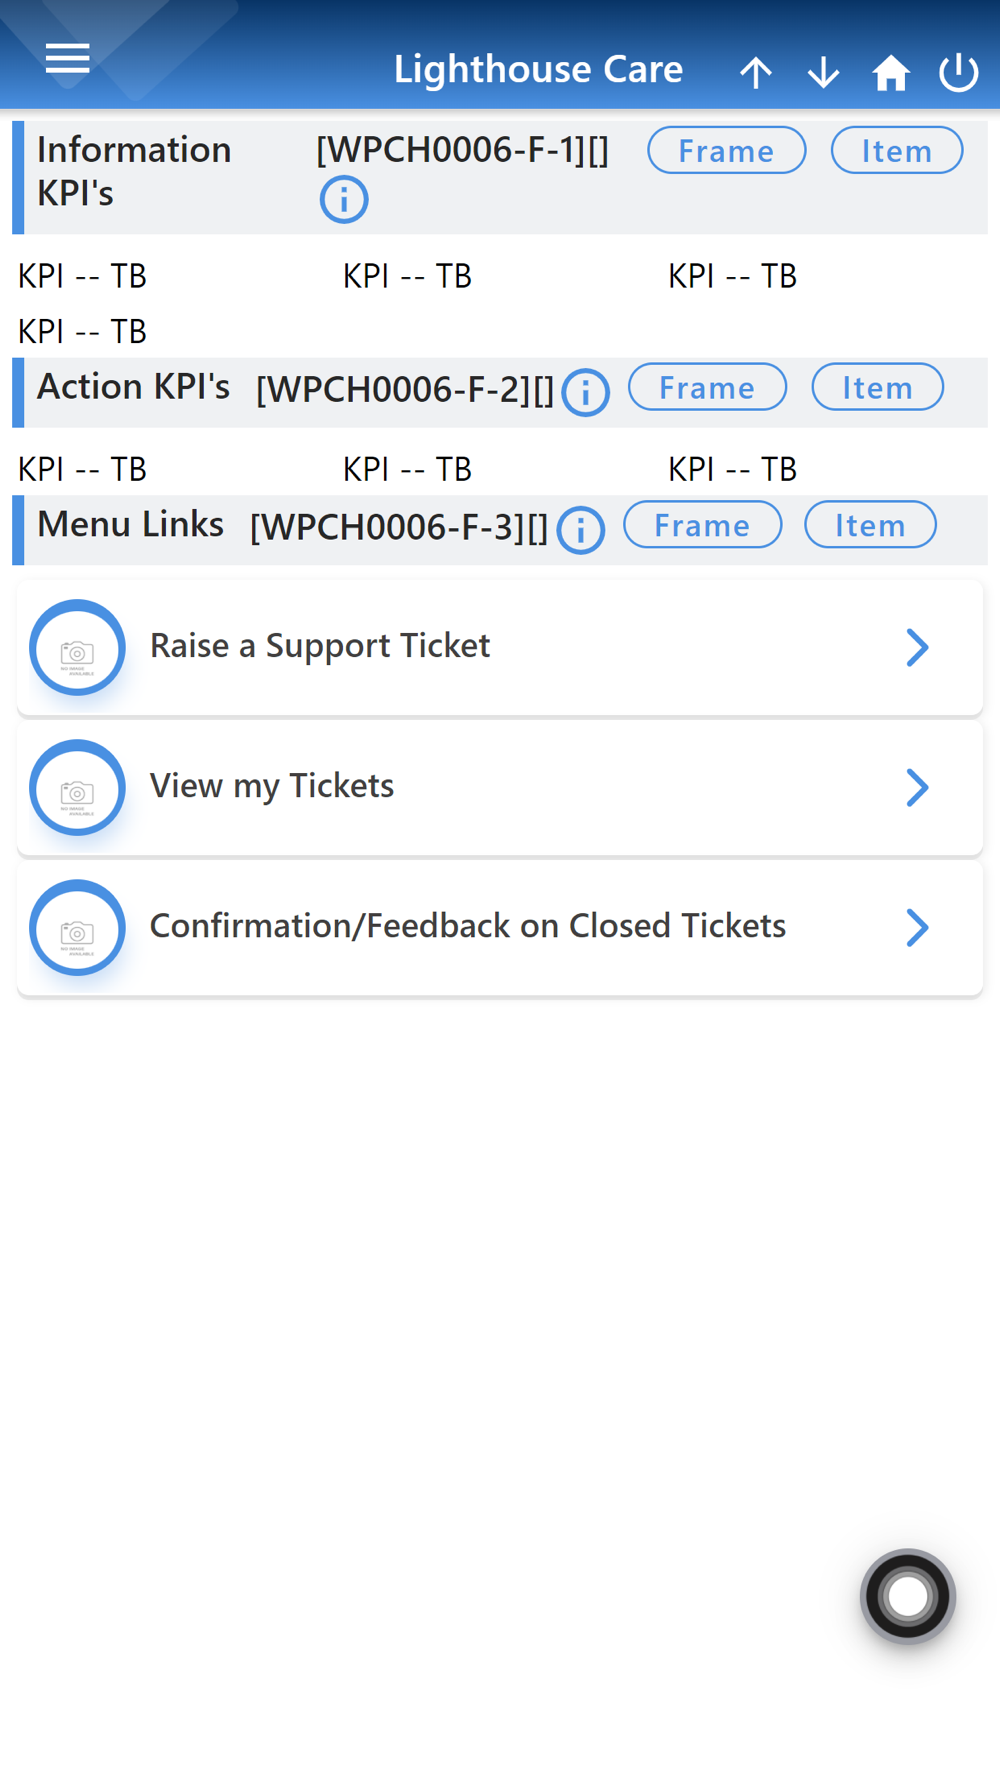Choose Item button in Menu Links row
This screenshot has height=1778, width=1000.
871,525
